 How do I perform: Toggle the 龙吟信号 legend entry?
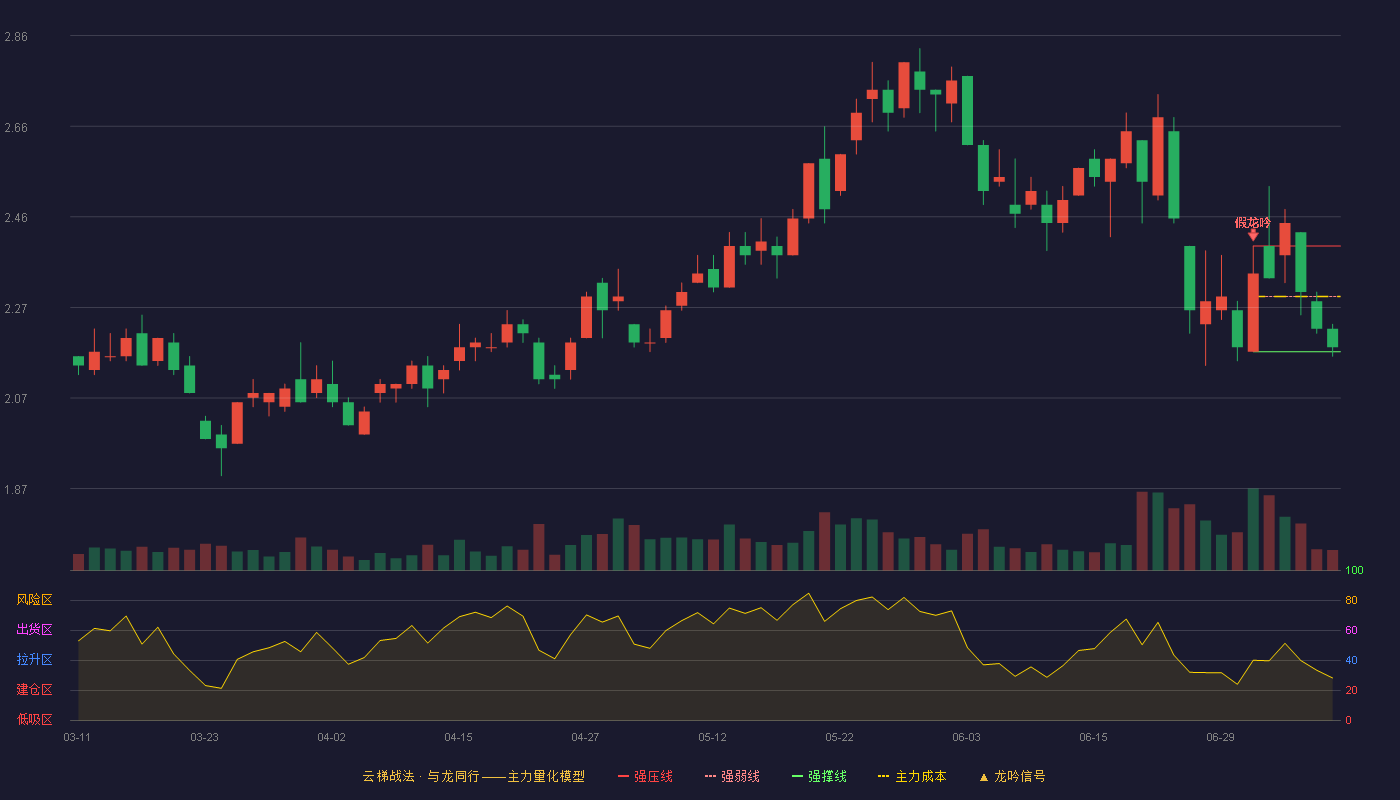pyautogui.click(x=1011, y=776)
